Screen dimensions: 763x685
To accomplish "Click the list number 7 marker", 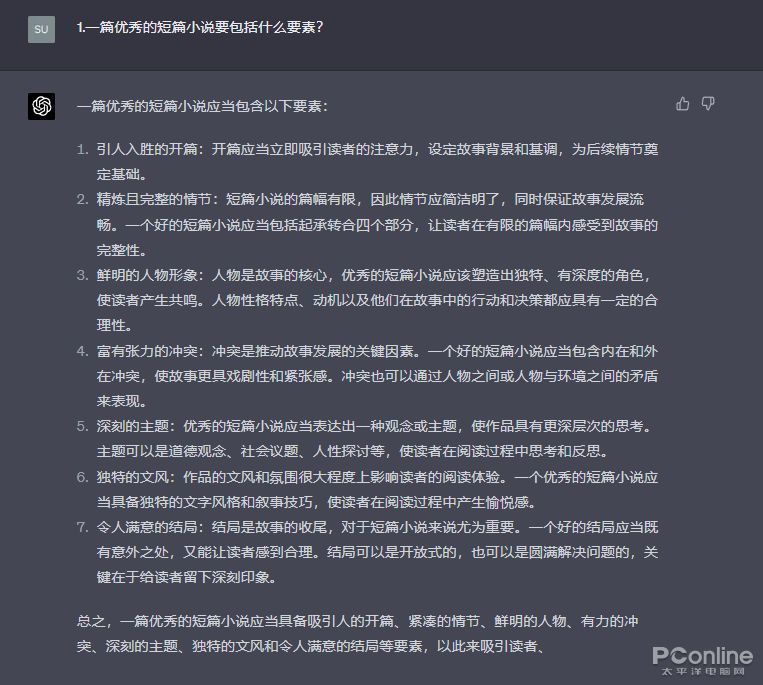I will pyautogui.click(x=82, y=527).
